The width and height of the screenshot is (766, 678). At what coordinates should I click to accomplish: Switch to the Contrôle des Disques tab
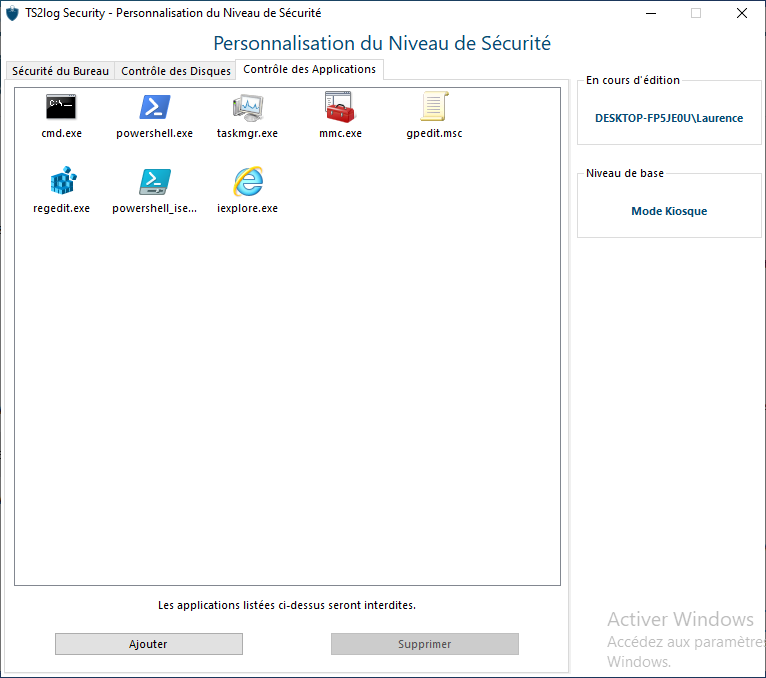(176, 71)
